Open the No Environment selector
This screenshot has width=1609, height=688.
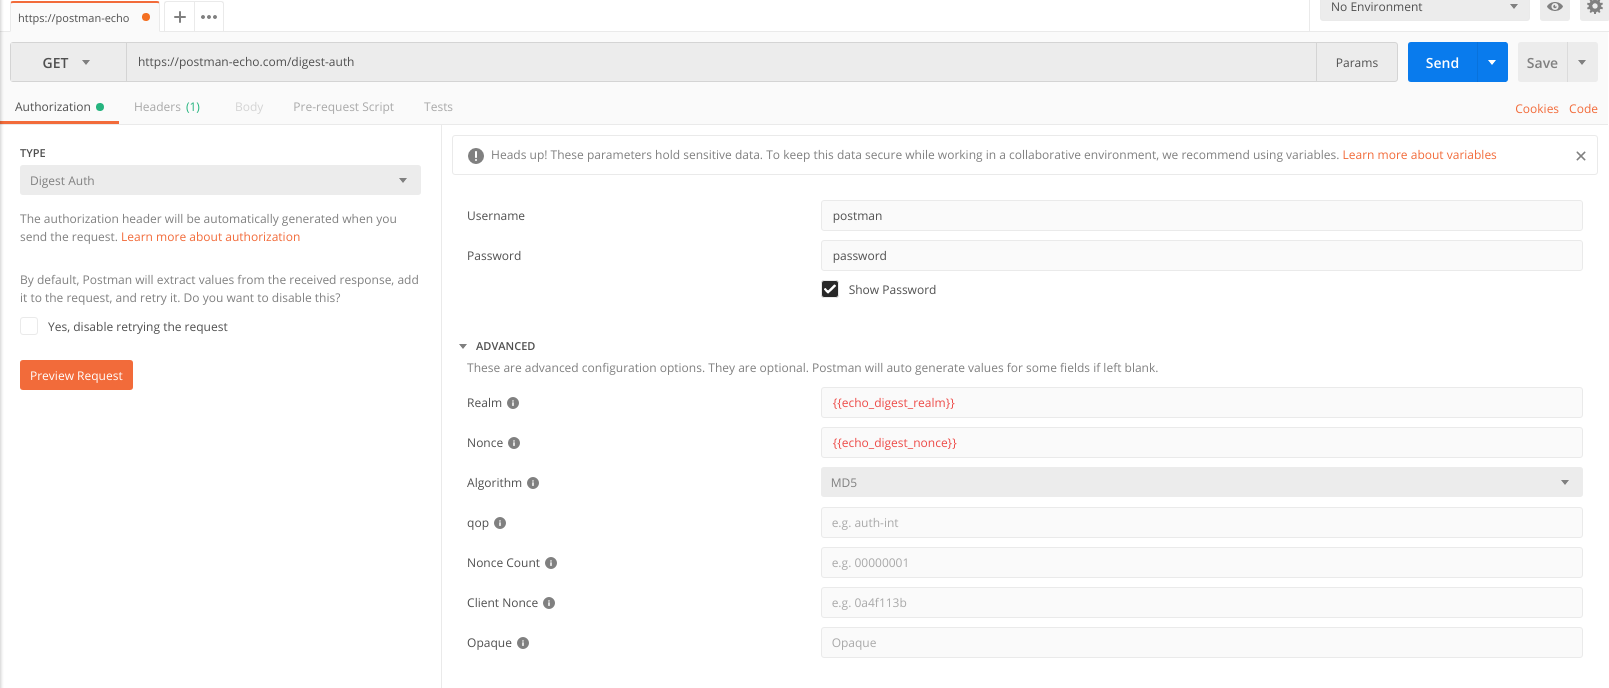1424,8
